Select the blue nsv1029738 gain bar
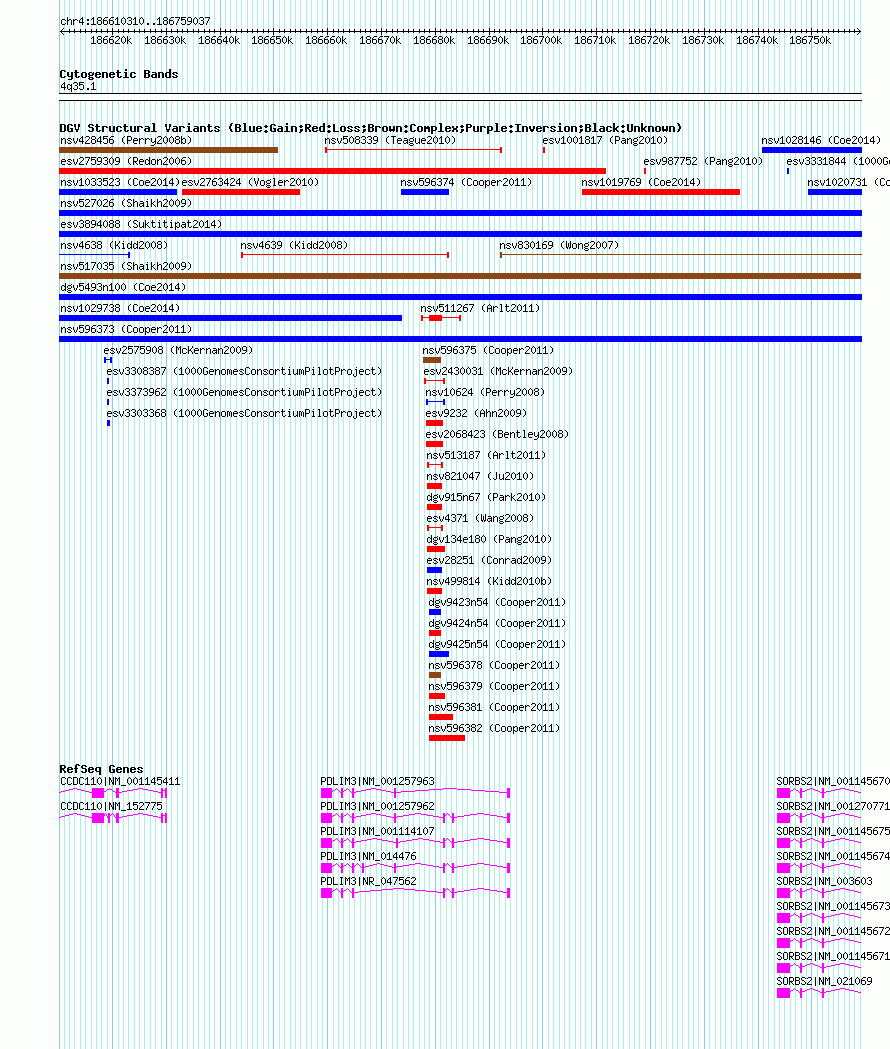Screen dimensions: 890x1049 (x=231, y=318)
